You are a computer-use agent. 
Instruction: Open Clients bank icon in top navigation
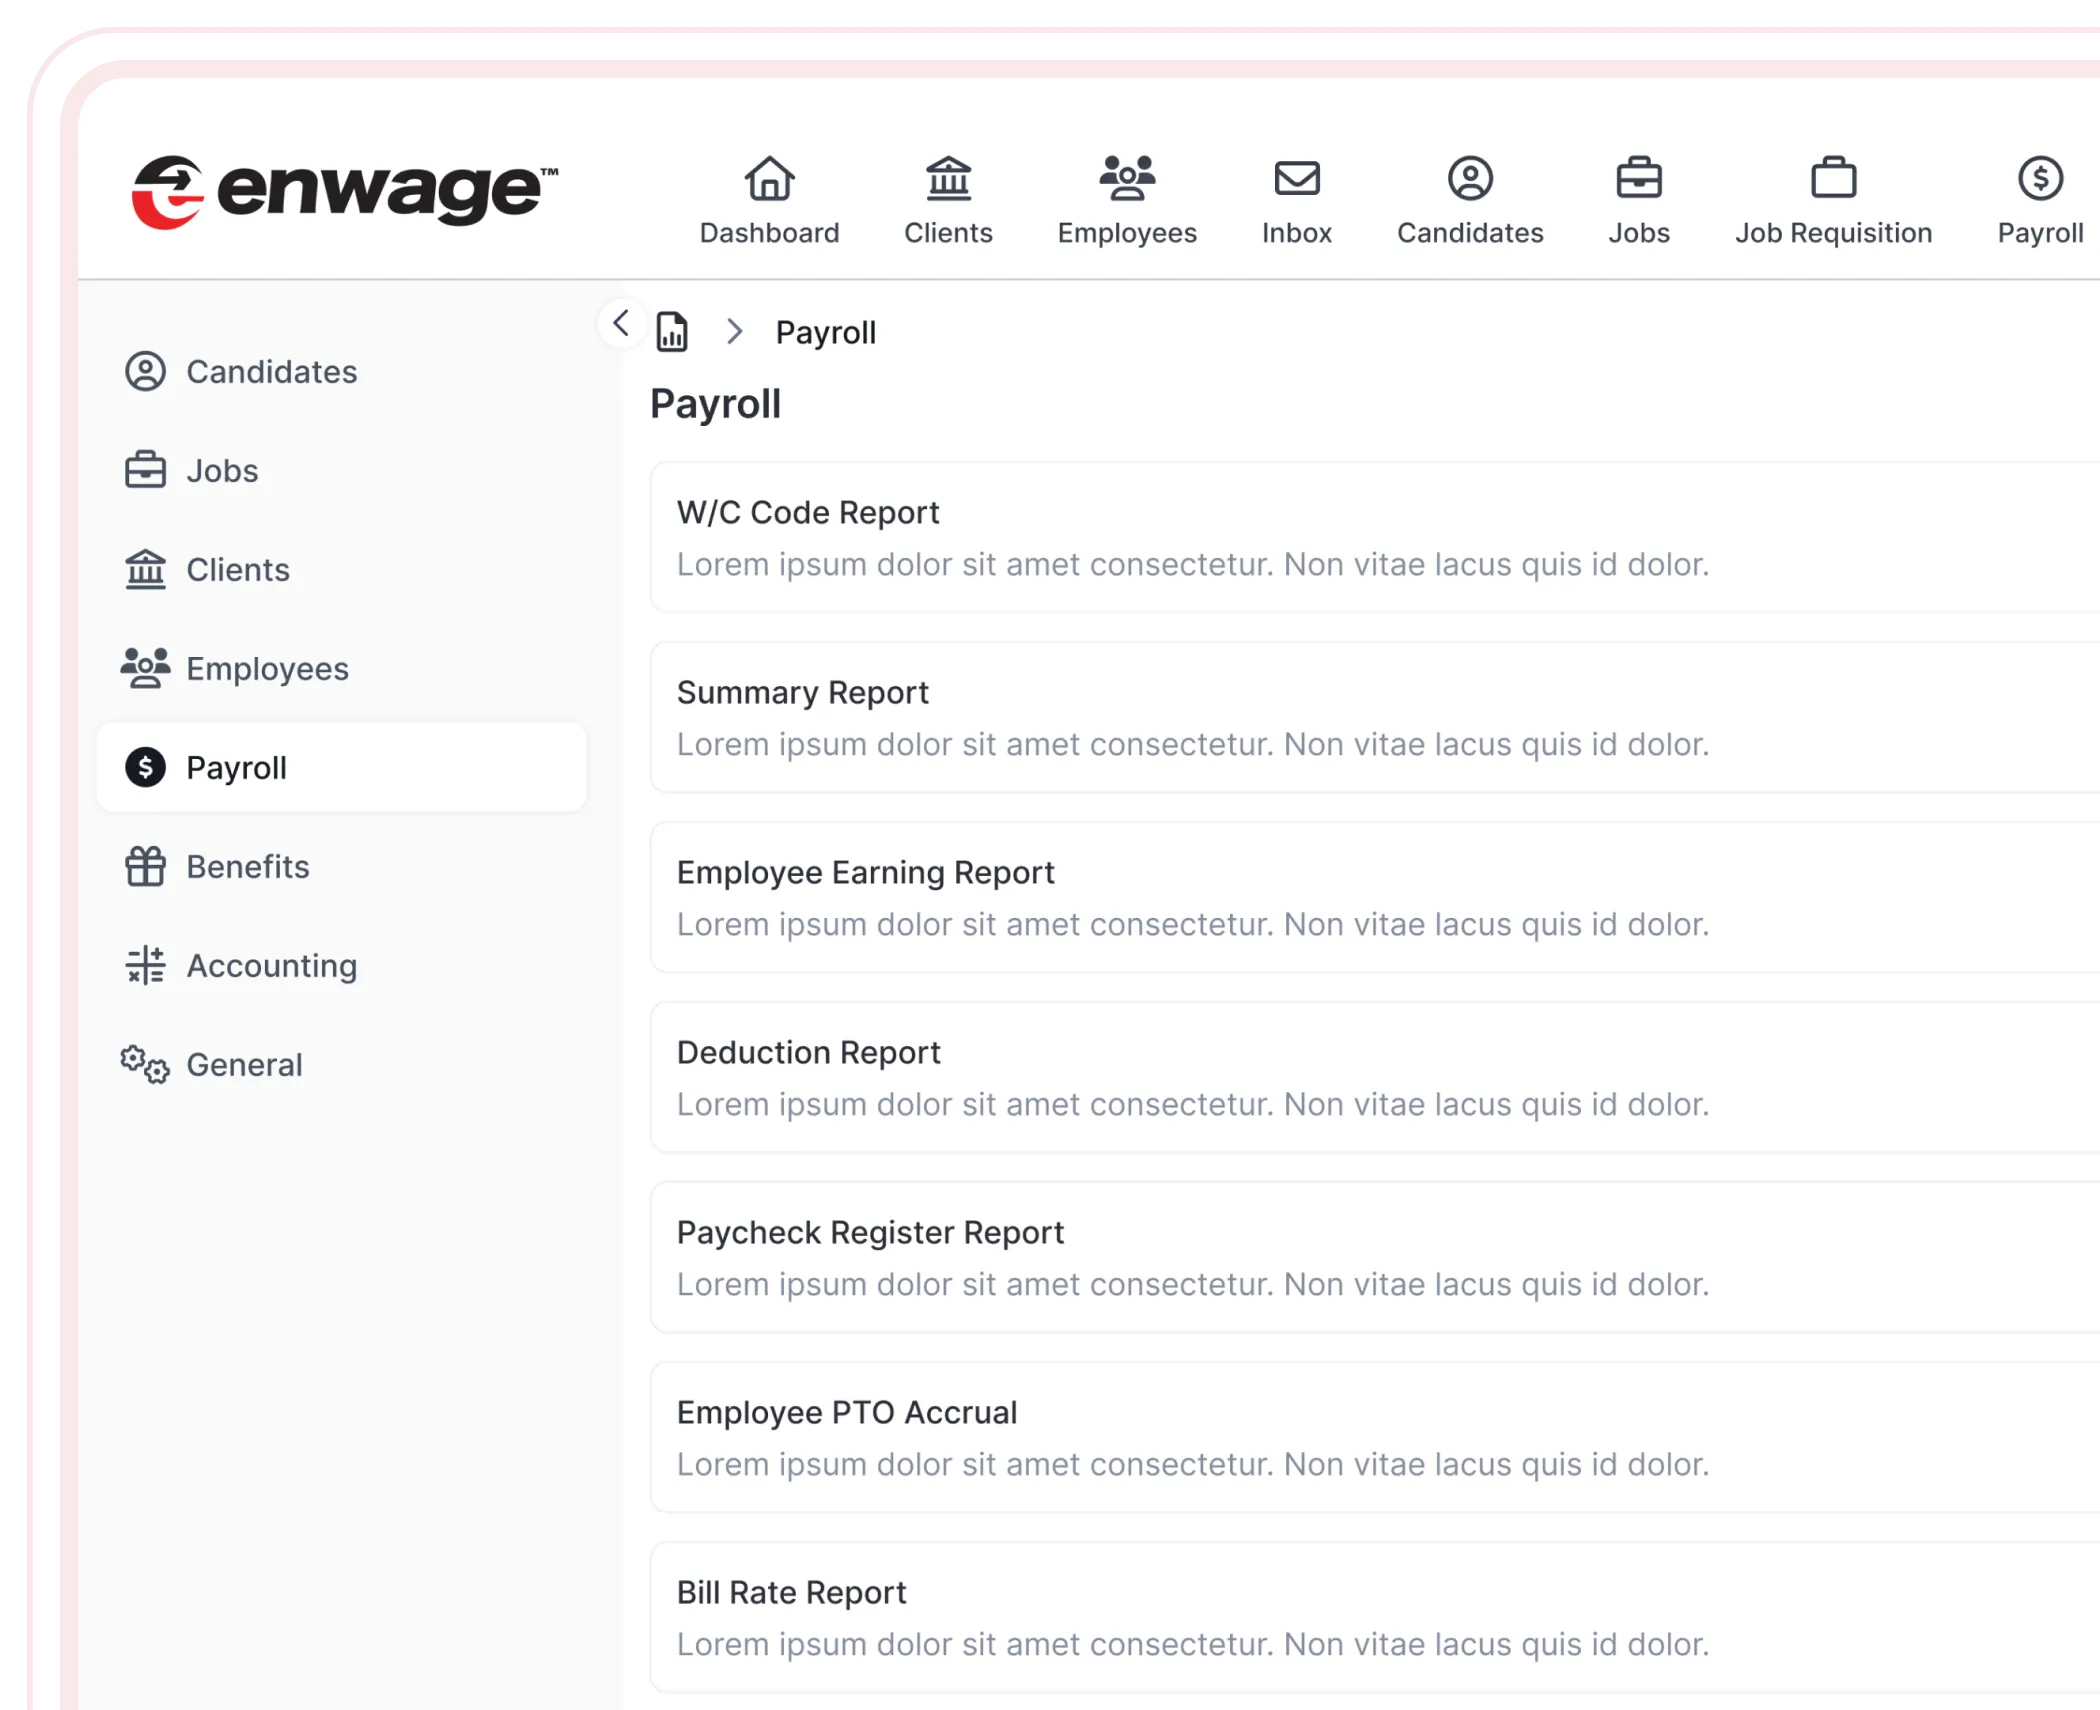coord(948,180)
